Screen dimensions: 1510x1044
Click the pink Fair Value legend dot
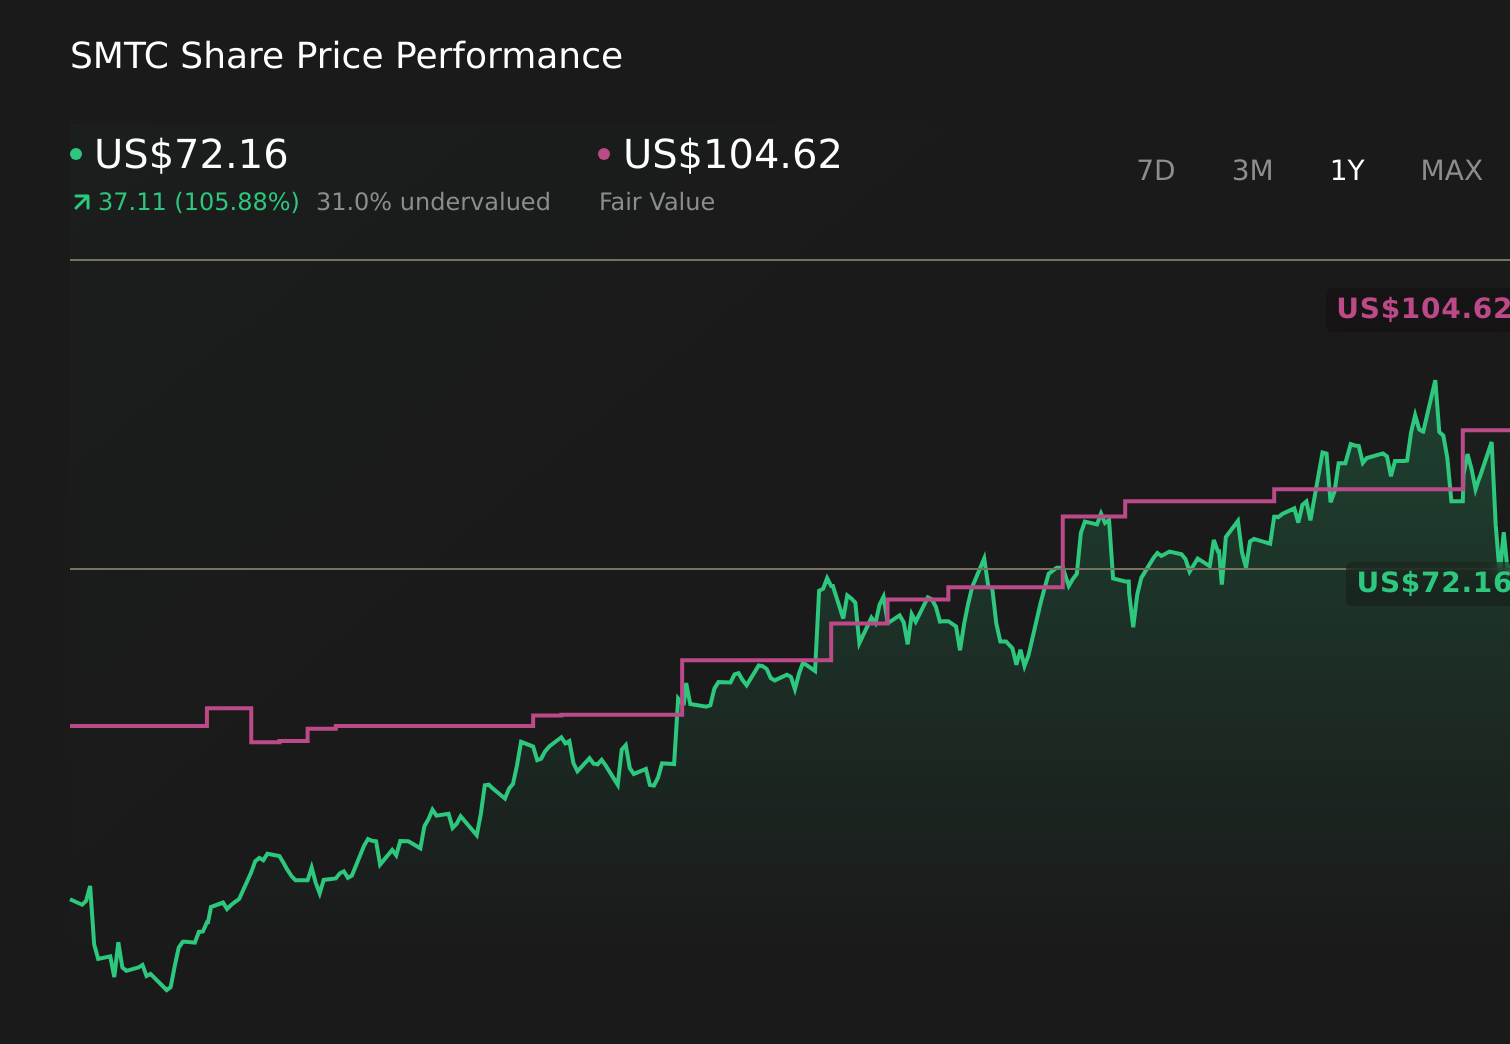pos(603,153)
